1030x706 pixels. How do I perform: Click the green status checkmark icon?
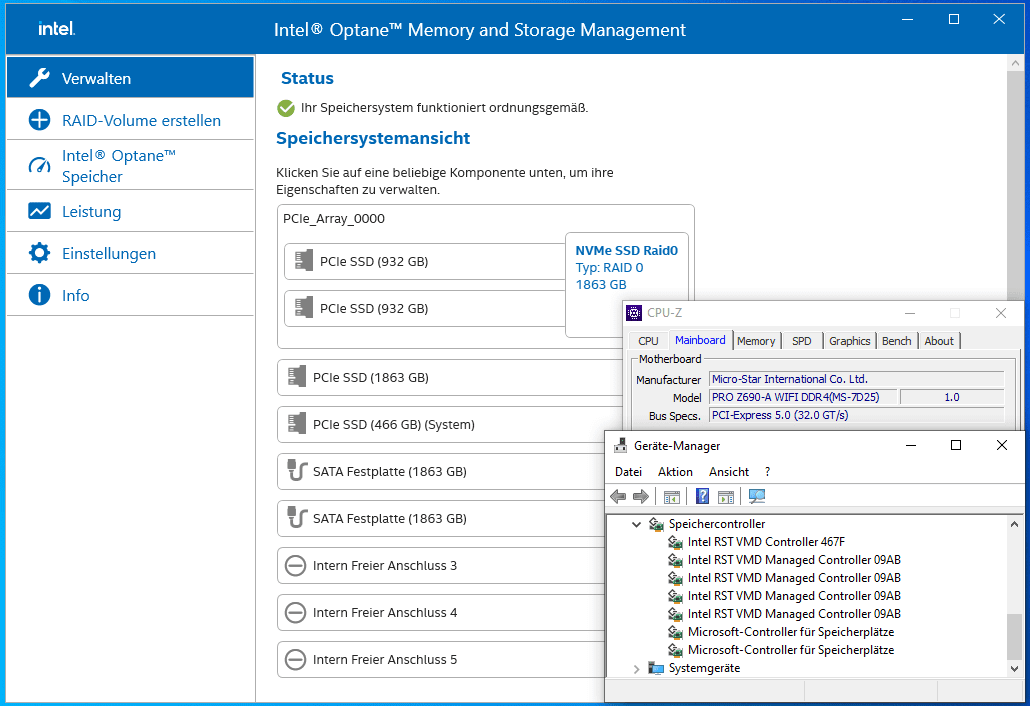pyautogui.click(x=286, y=108)
